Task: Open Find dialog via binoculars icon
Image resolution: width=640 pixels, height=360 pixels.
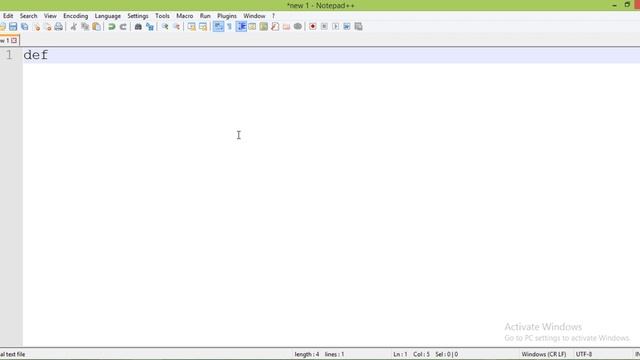Action: [x=138, y=27]
